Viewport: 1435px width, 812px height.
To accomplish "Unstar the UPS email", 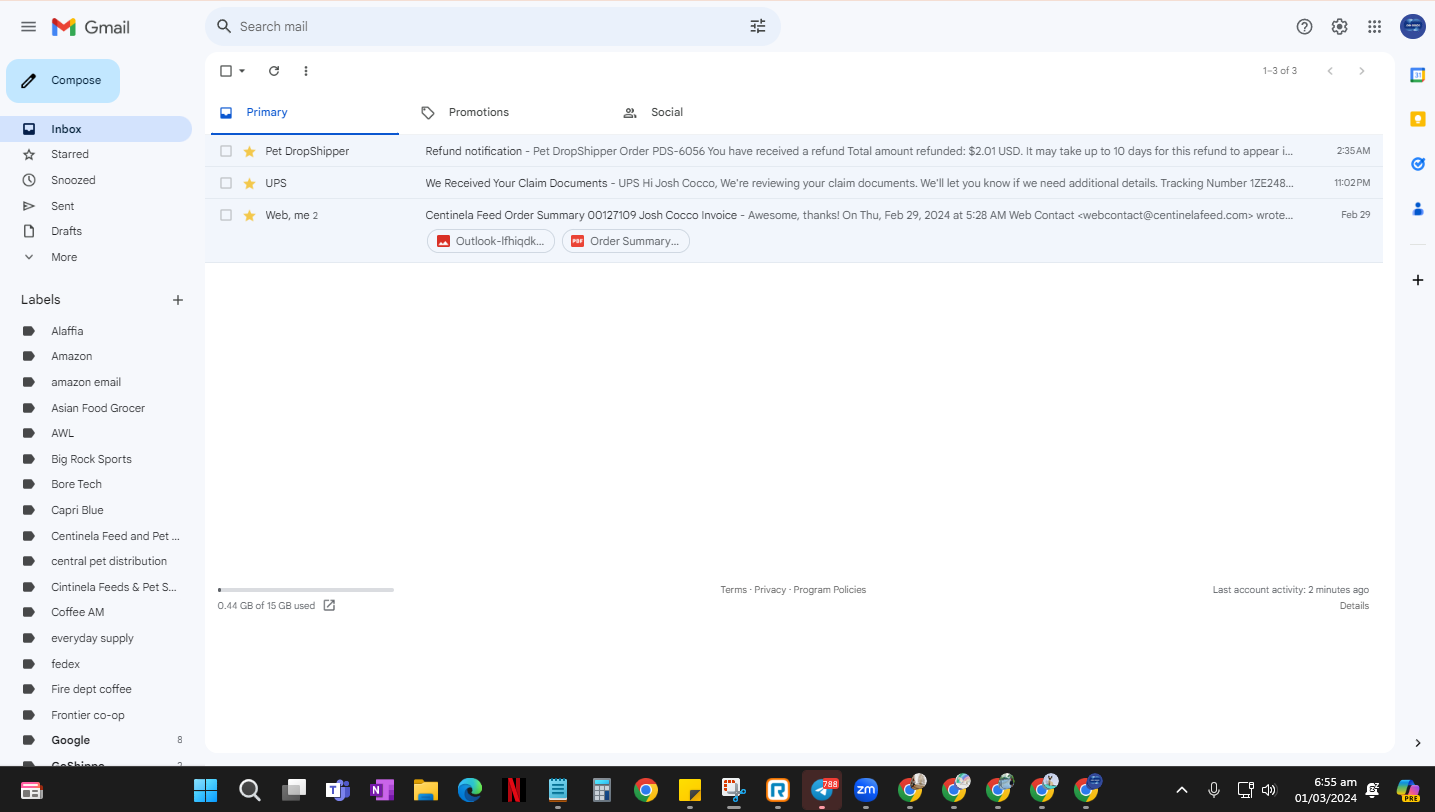I will coord(250,183).
